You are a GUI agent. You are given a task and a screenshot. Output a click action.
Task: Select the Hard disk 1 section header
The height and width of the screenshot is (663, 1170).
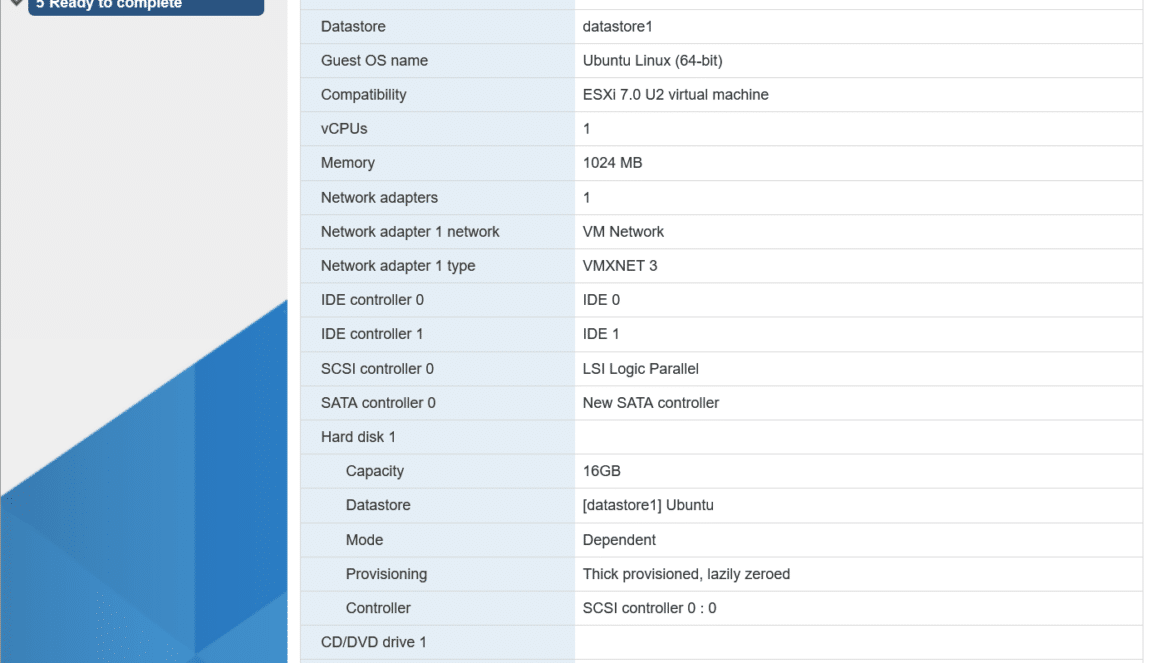click(x=358, y=437)
